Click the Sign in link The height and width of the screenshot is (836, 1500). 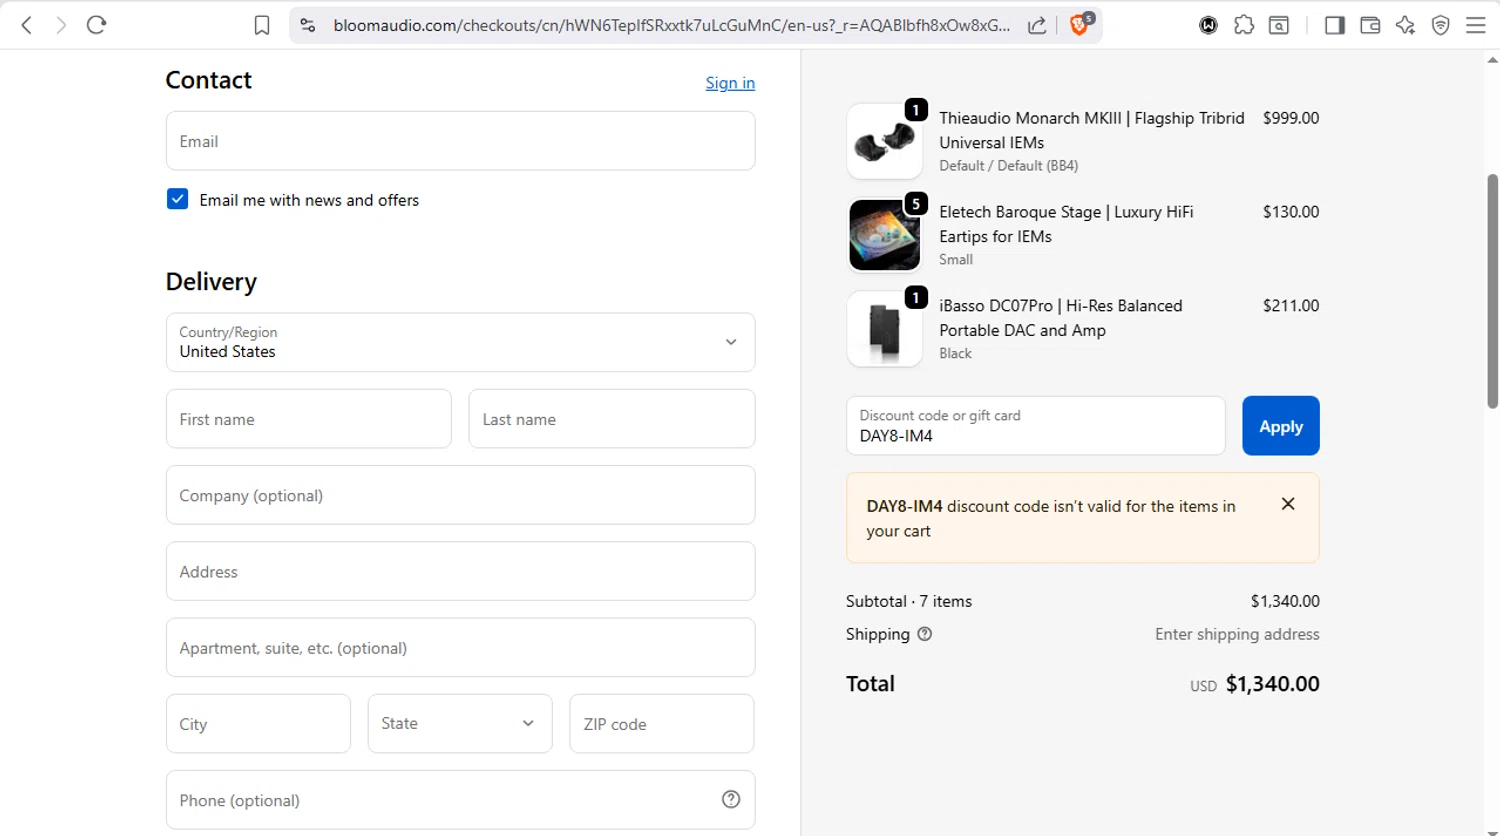(730, 83)
